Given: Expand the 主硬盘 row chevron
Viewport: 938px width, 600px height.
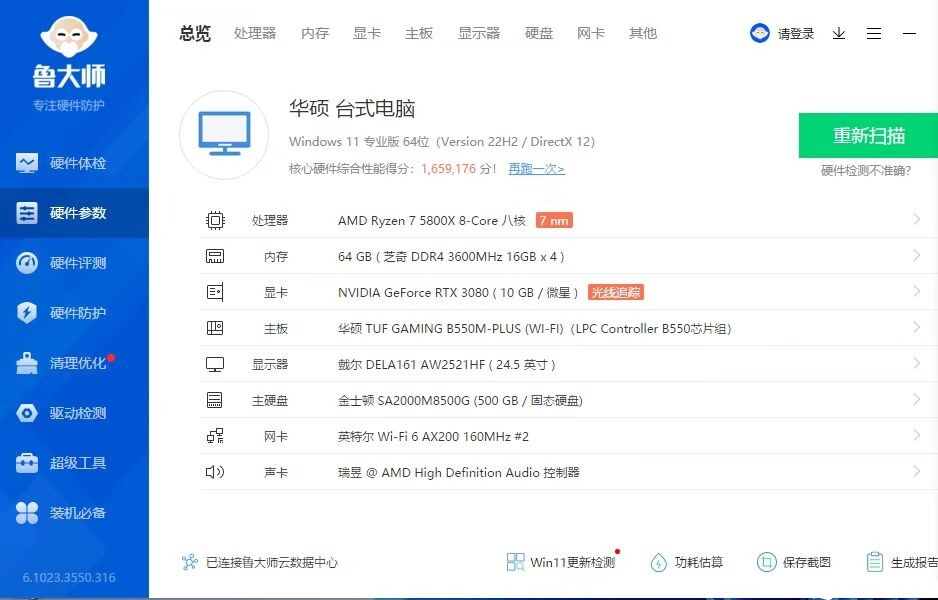Looking at the screenshot, I should [916, 399].
